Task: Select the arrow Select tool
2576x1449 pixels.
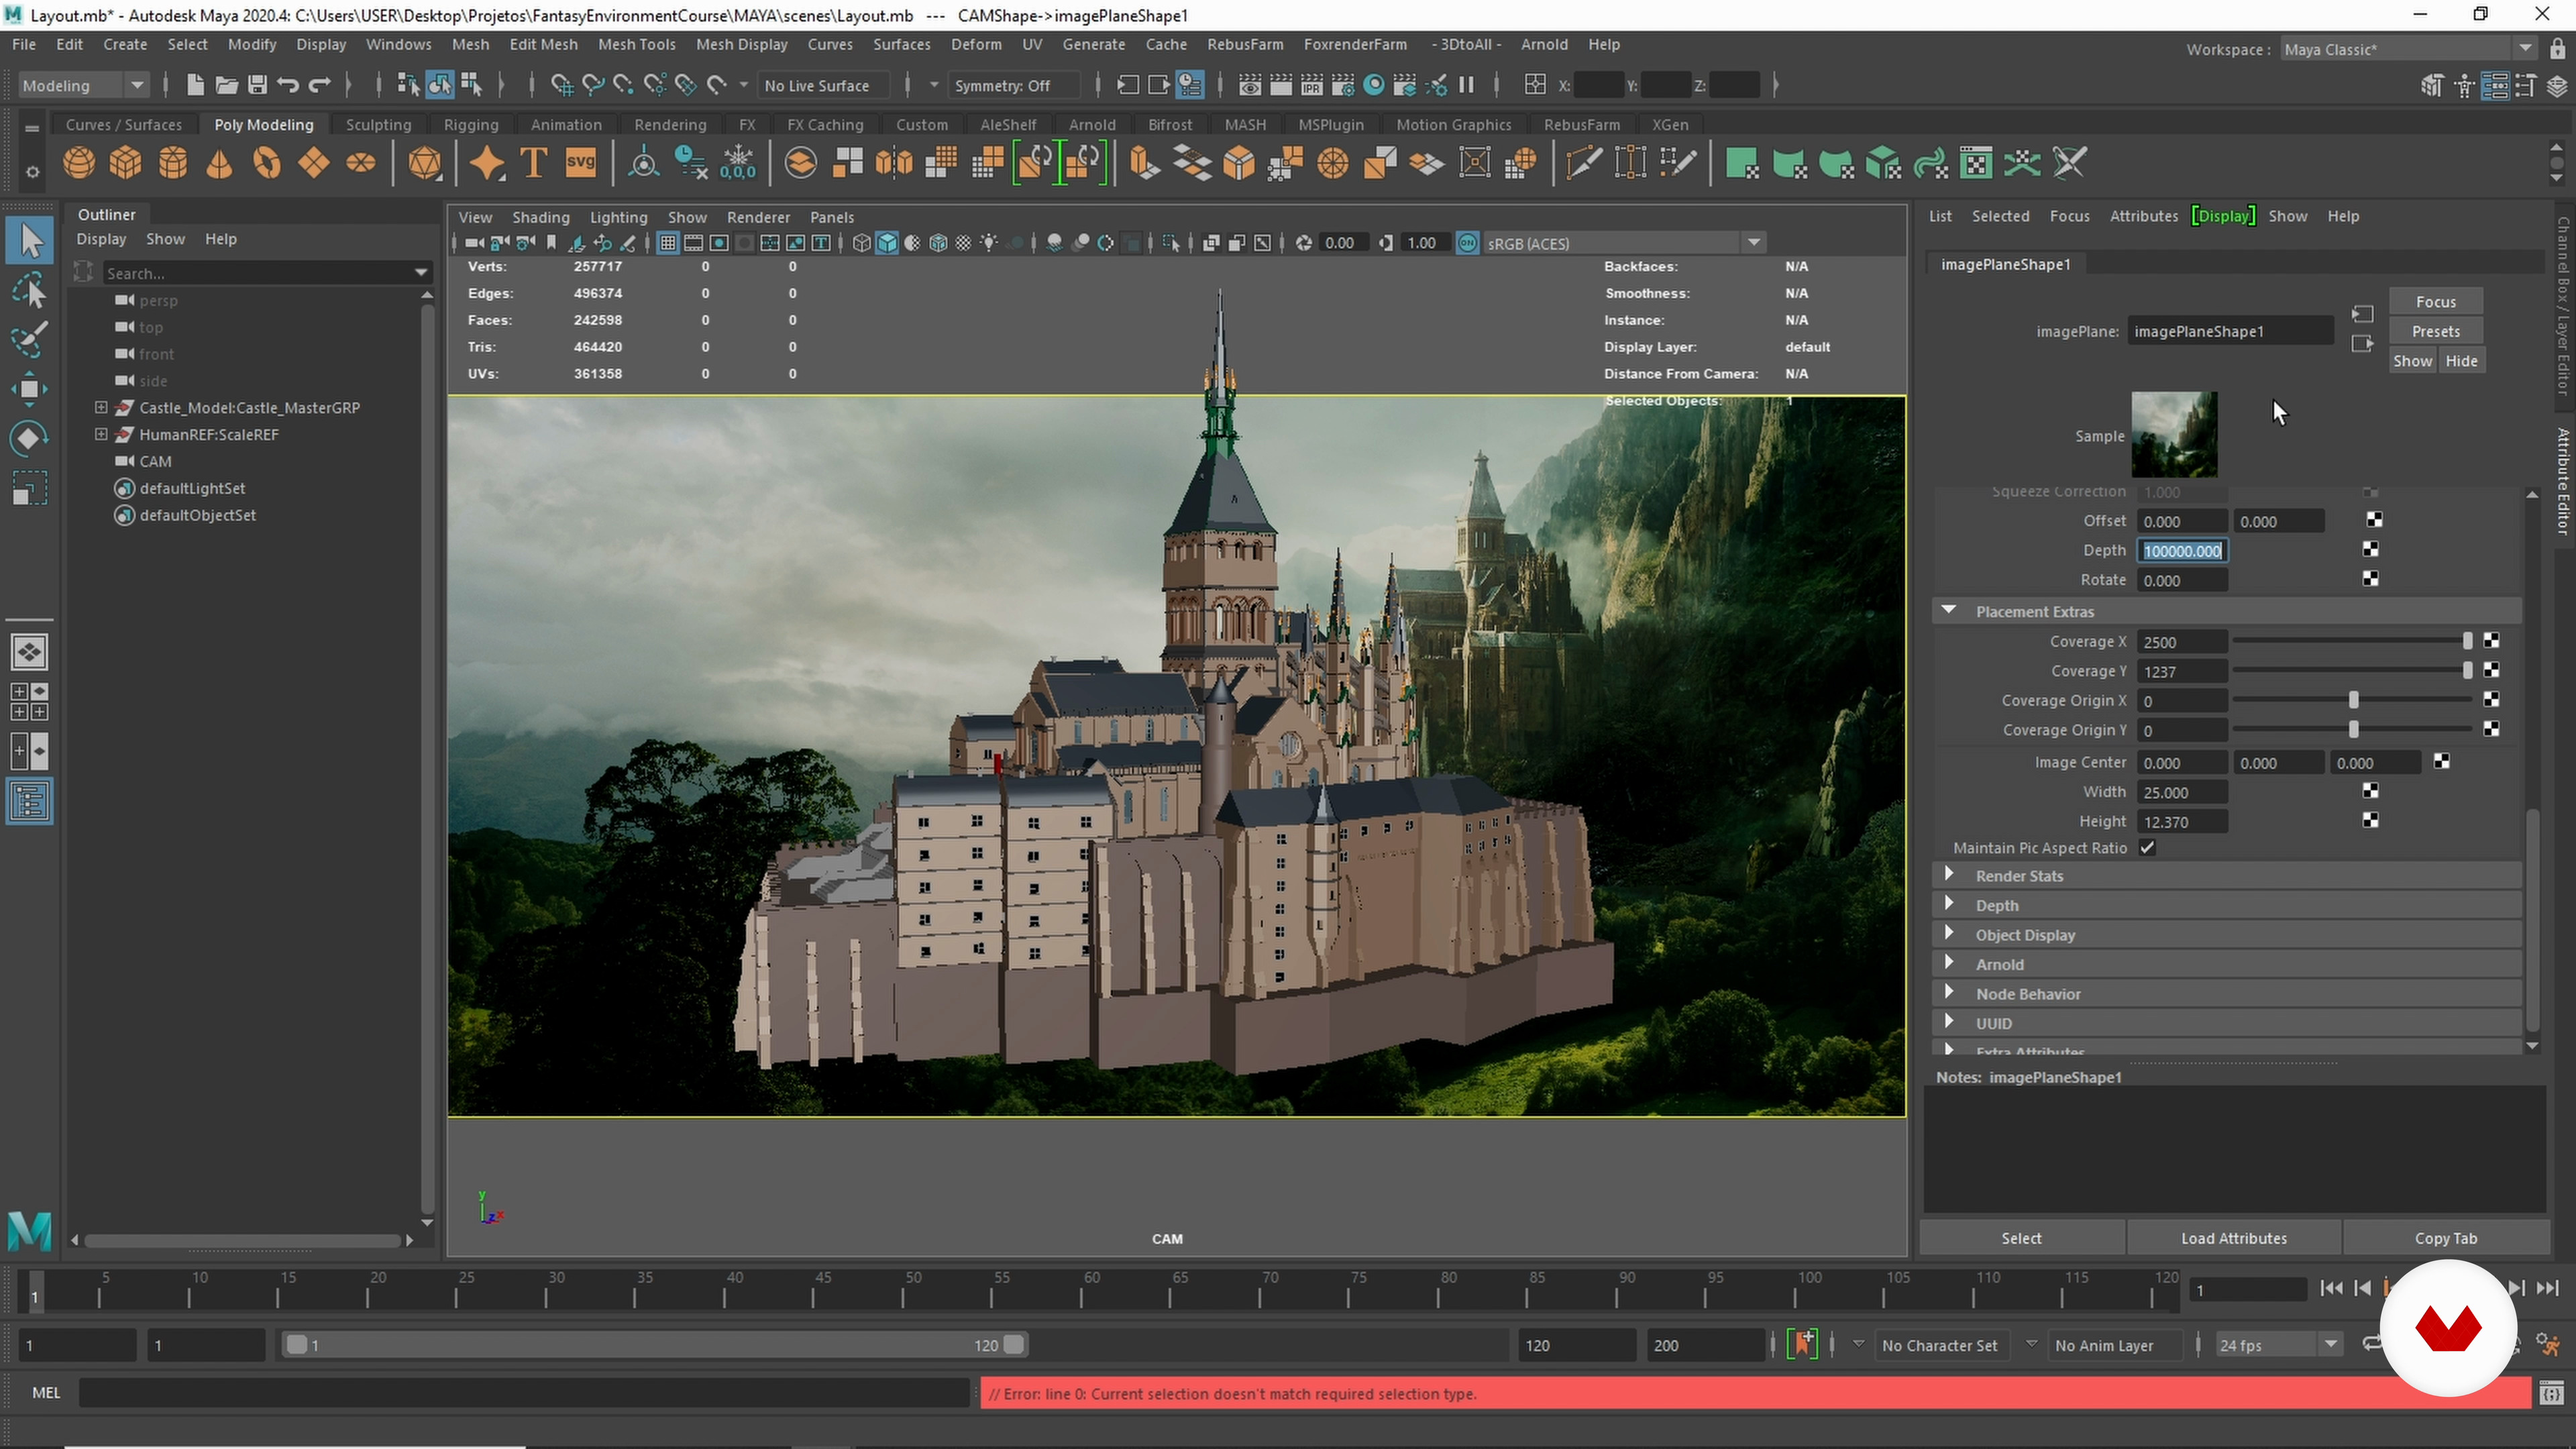Action: 30,241
